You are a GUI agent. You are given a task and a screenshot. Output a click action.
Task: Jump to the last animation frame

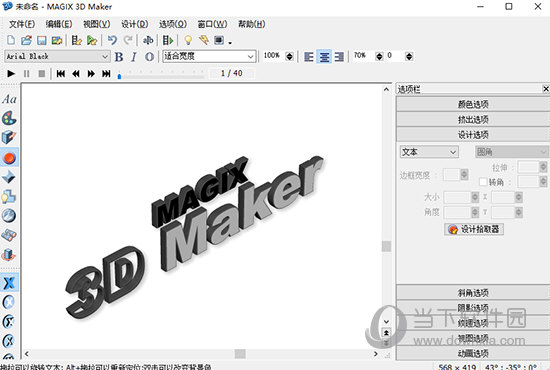[x=106, y=74]
